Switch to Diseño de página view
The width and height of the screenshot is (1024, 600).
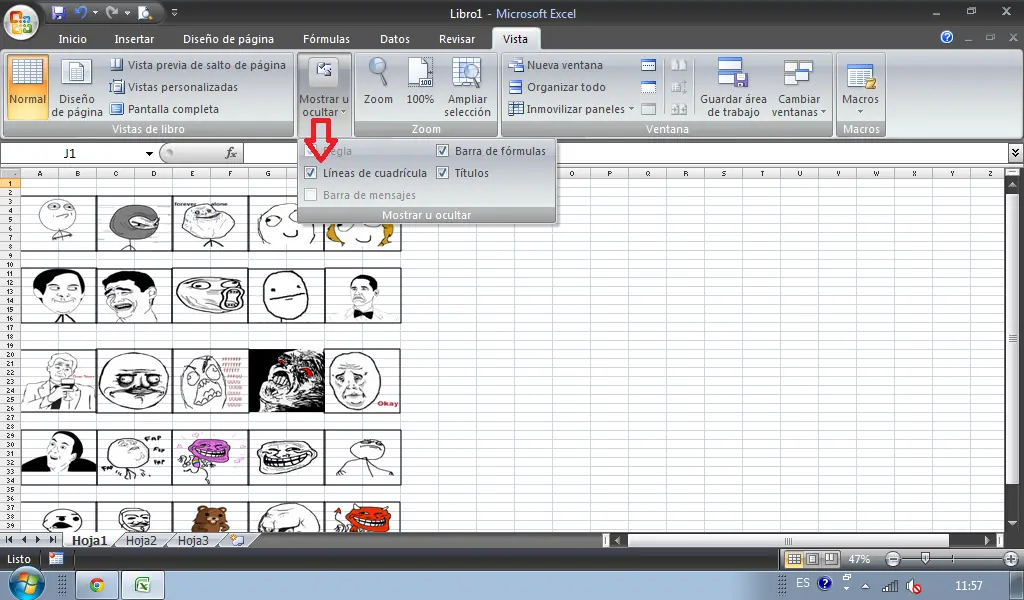(x=77, y=87)
